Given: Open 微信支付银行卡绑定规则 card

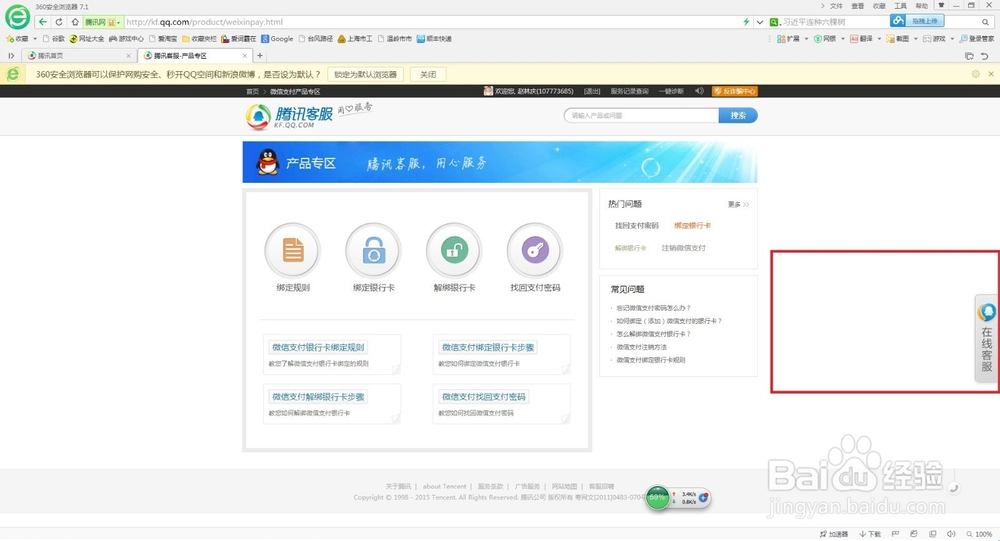Looking at the screenshot, I should click(332, 354).
